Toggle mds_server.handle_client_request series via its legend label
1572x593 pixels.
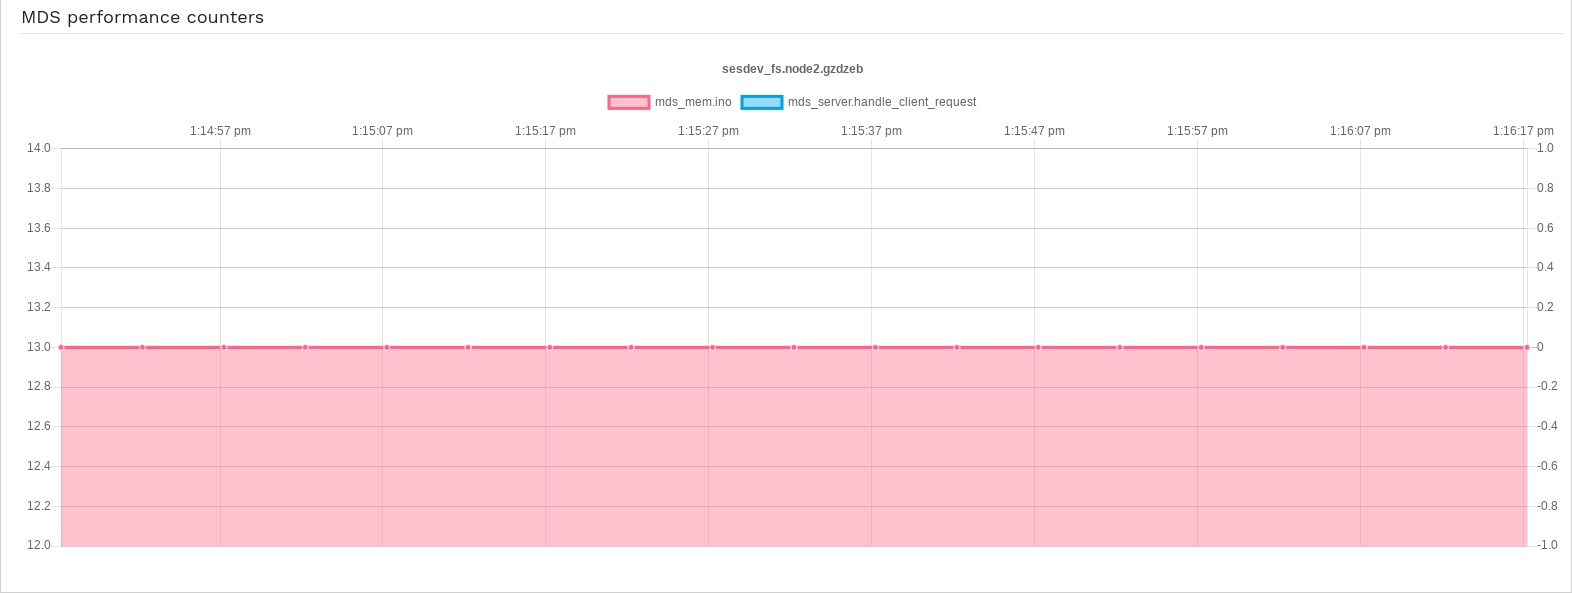click(x=881, y=102)
